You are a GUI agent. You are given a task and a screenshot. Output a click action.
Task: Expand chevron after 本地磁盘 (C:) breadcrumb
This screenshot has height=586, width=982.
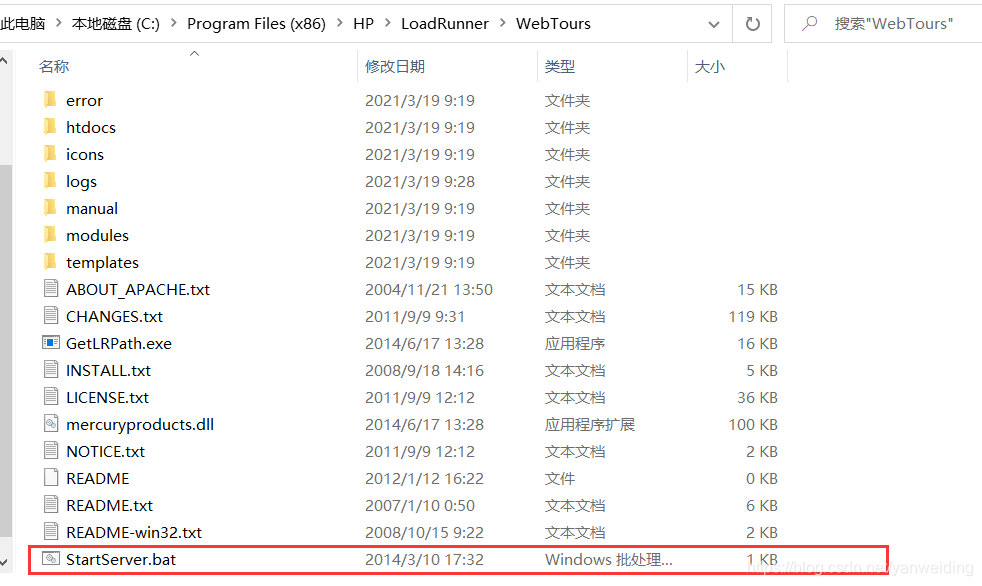(x=173, y=23)
